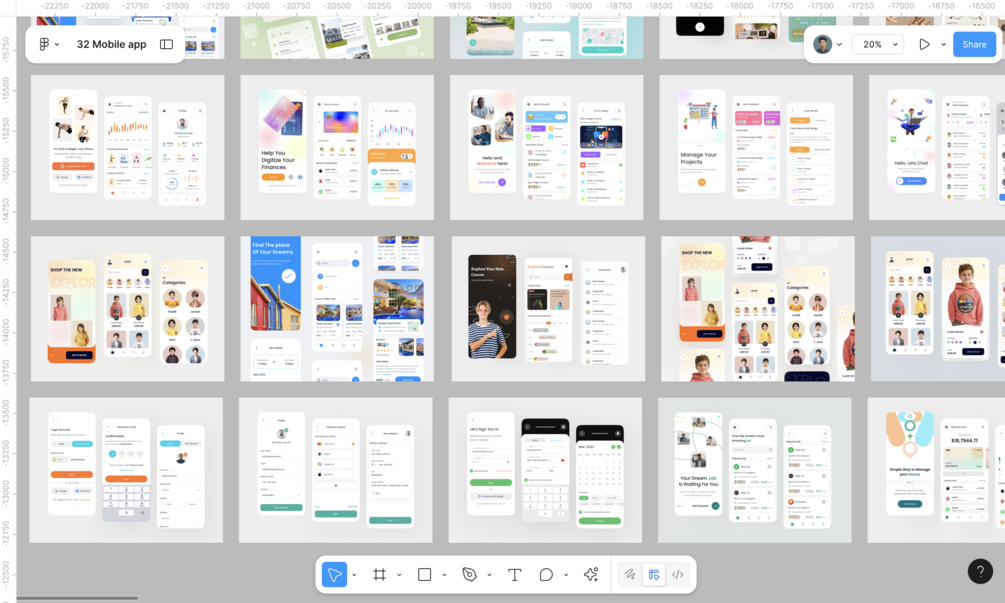
Task: Select the Text tool
Action: pos(514,574)
